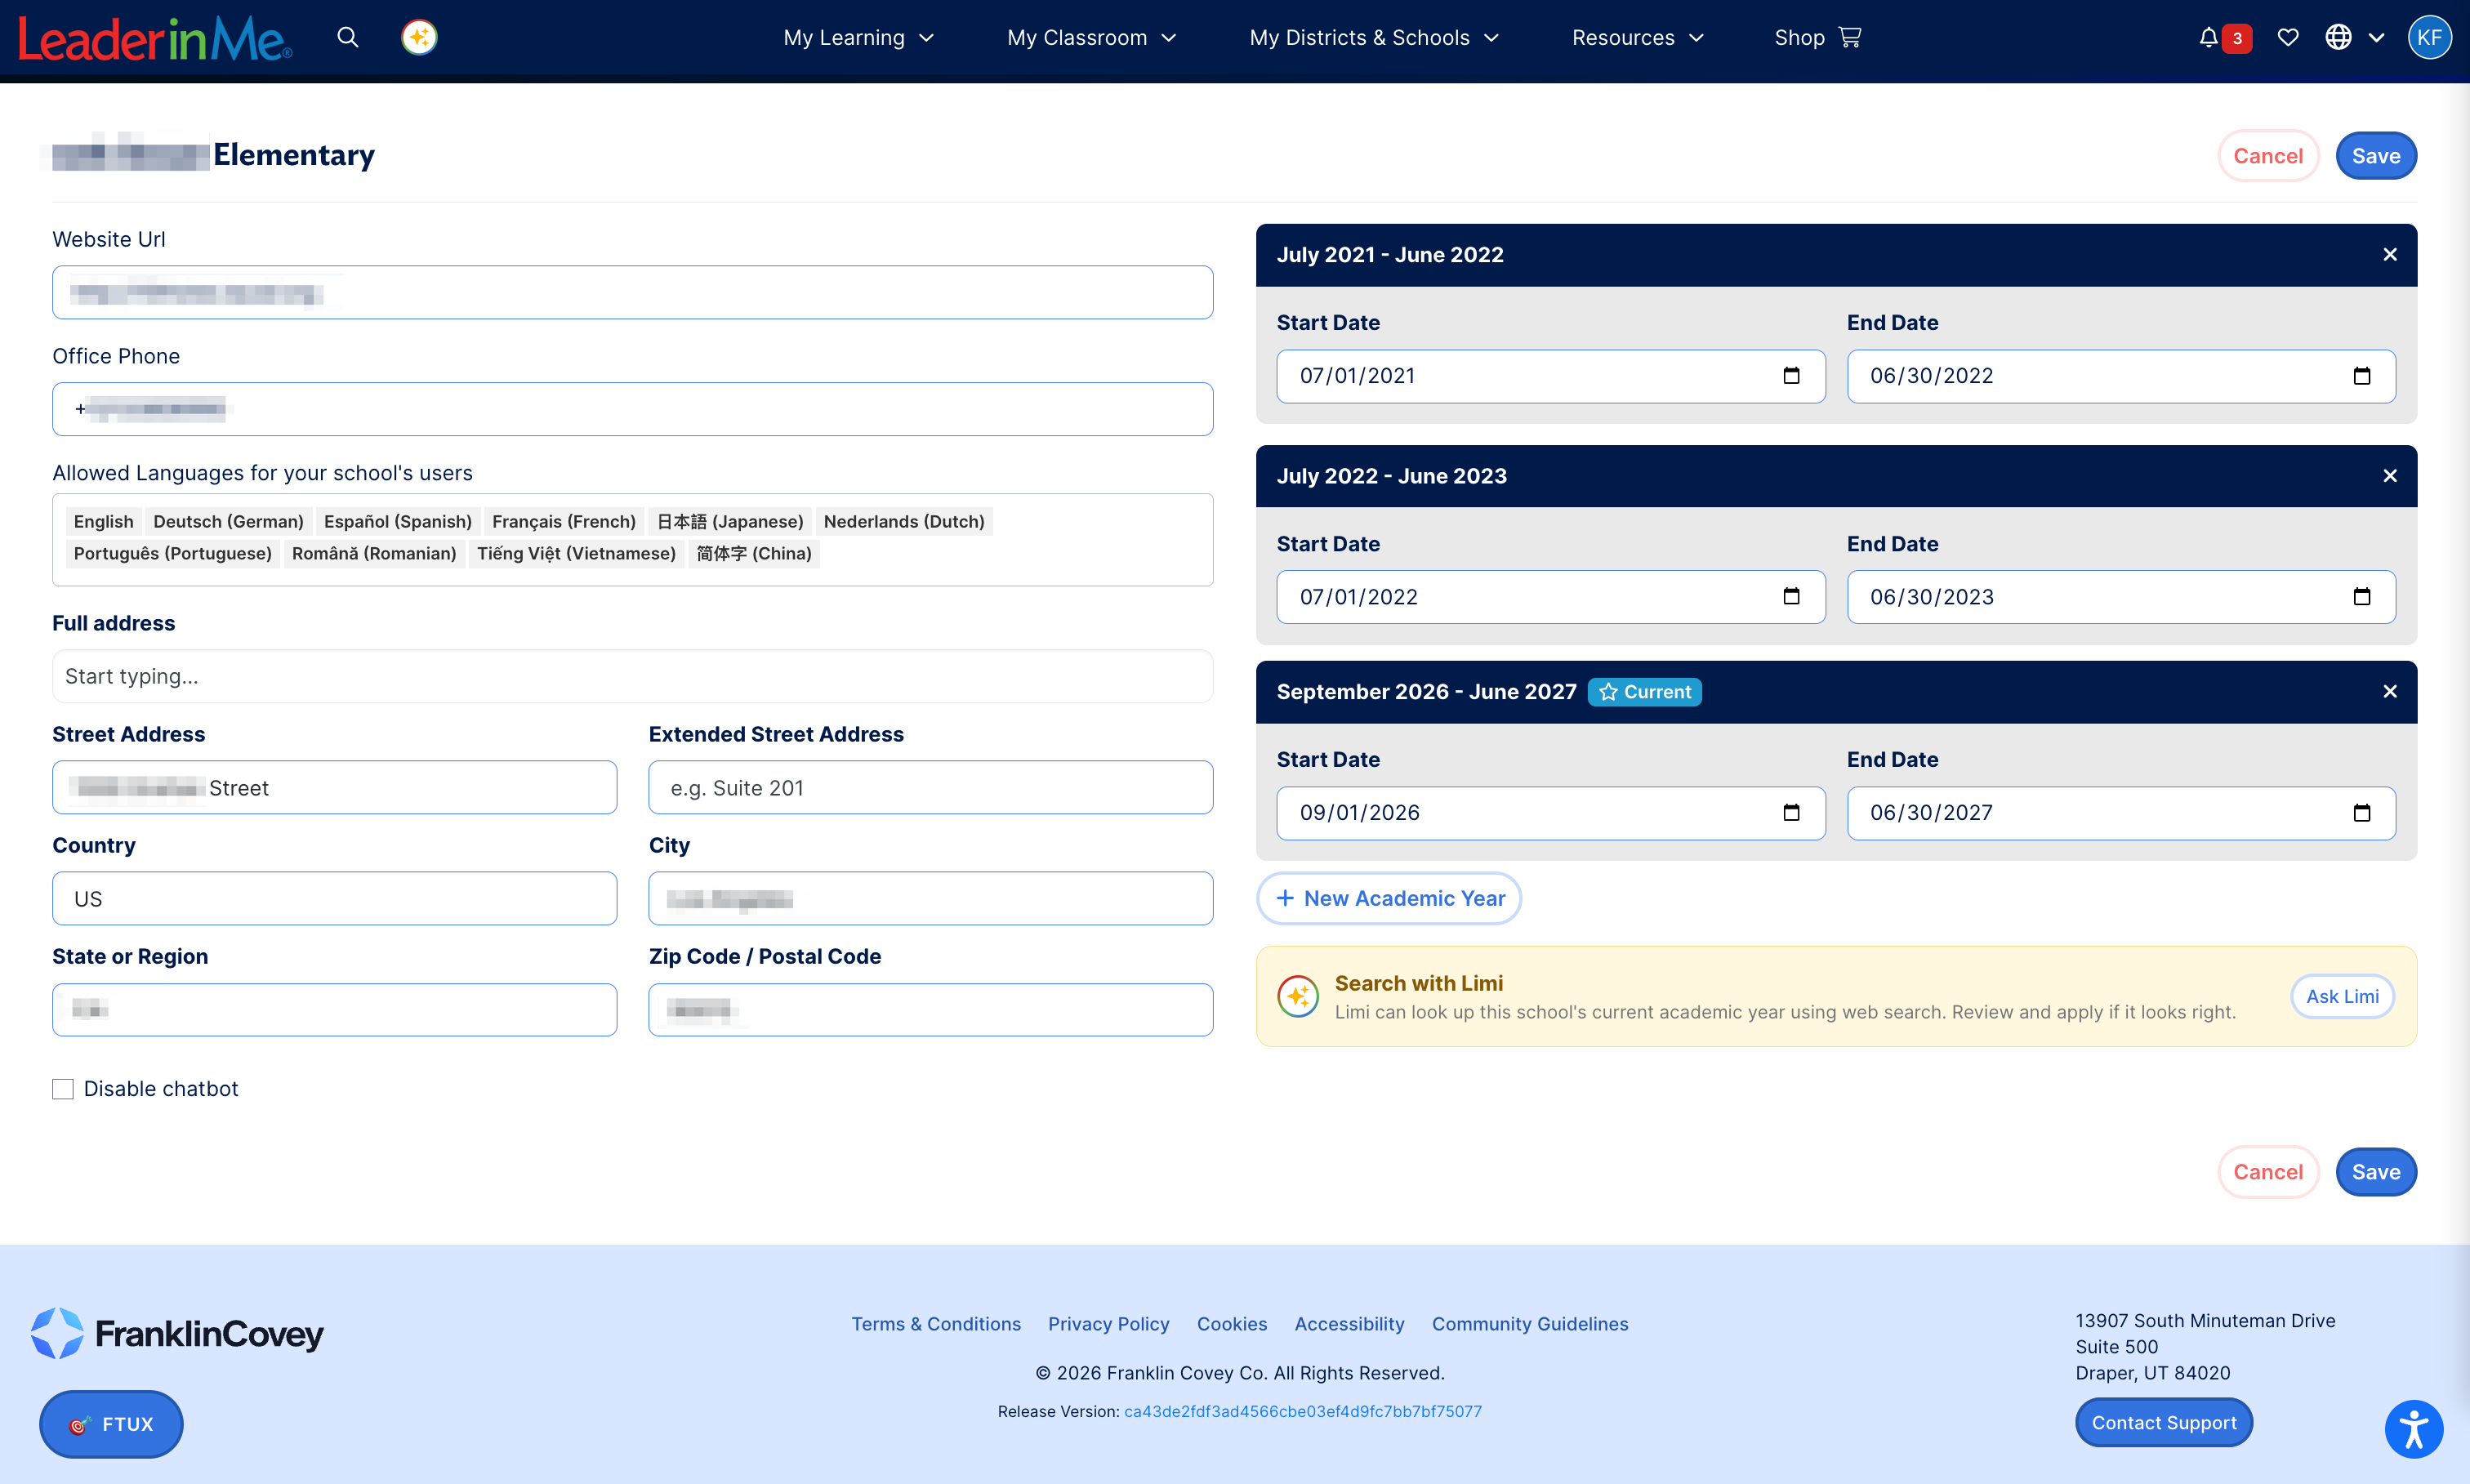The height and width of the screenshot is (1484, 2470).
Task: Click the bottom Save button
Action: coord(2376,1172)
